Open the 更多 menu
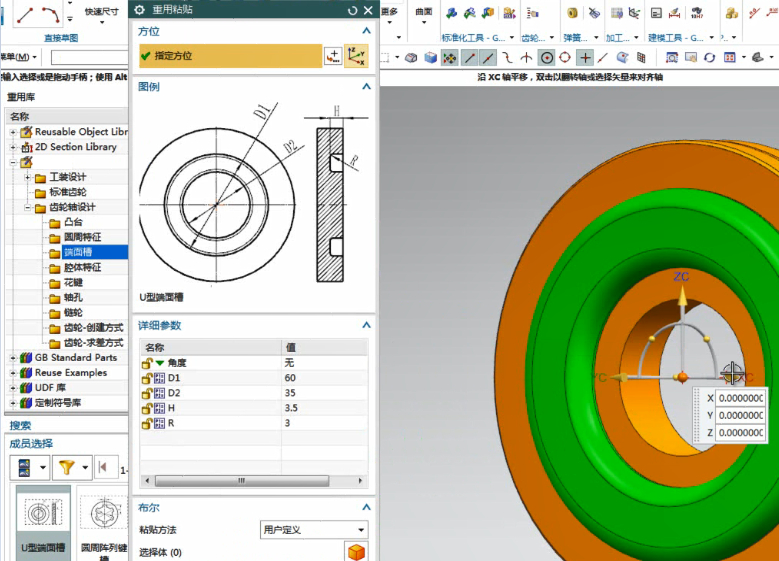 point(389,15)
